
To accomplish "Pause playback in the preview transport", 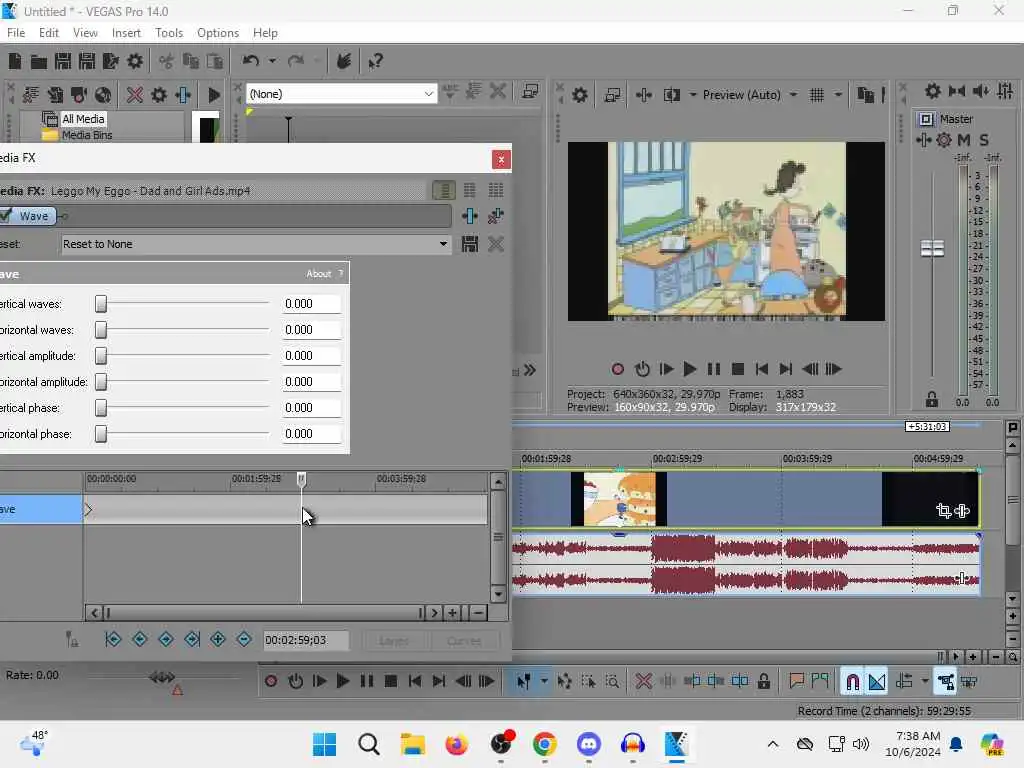I will click(x=714, y=369).
